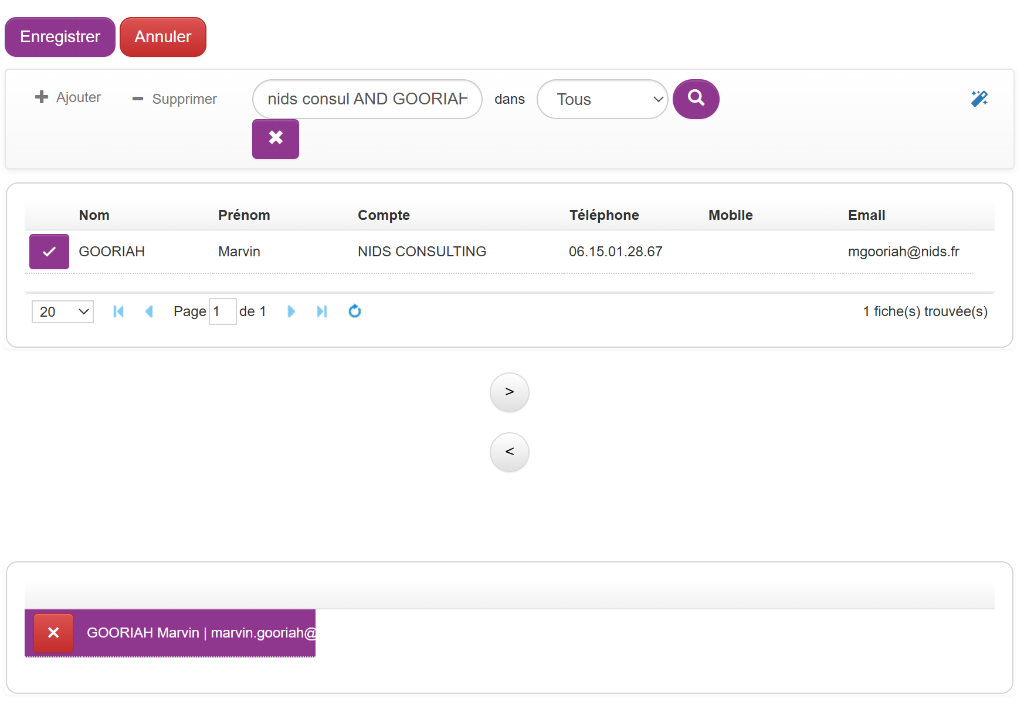Screen dimensions: 1024x709
Task: Jump to last page of results
Action: point(322,312)
